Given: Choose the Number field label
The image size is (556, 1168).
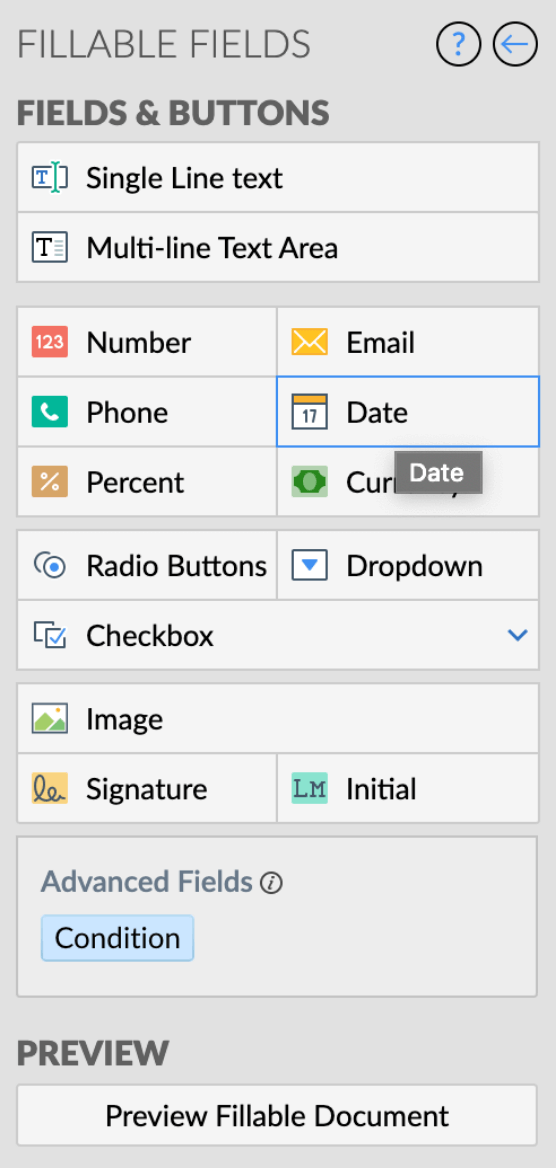Looking at the screenshot, I should coord(139,343).
